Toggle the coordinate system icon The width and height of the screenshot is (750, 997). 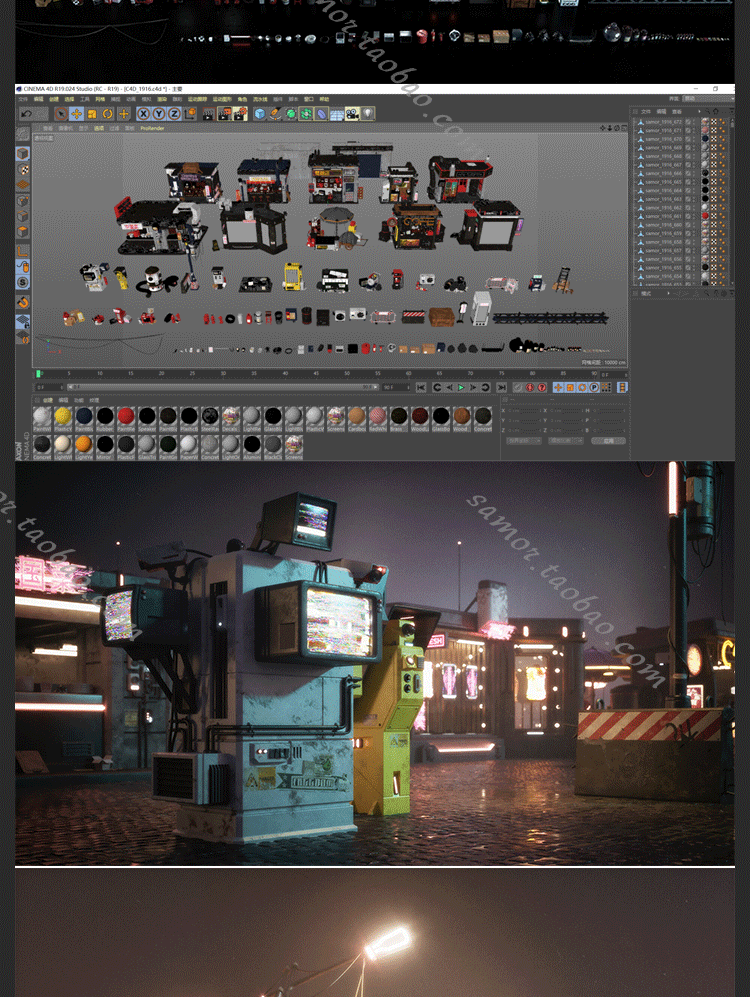pos(190,114)
